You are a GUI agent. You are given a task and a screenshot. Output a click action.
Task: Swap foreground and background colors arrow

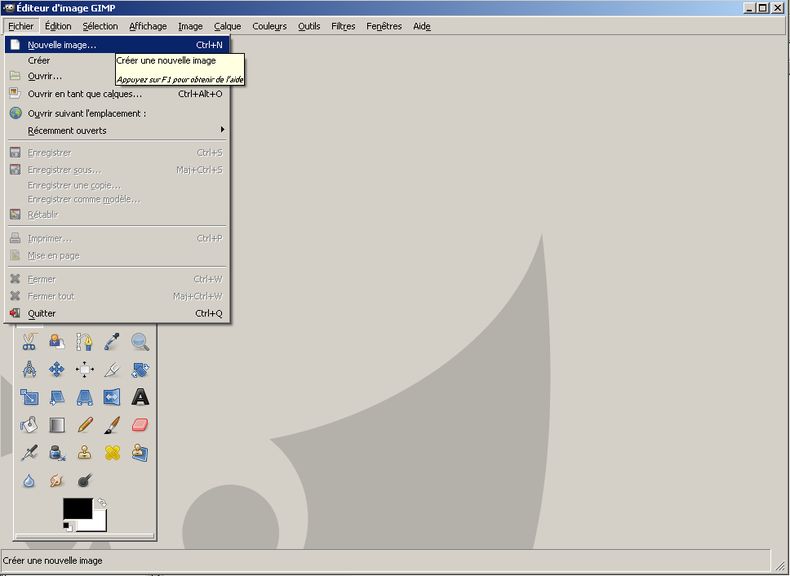click(102, 502)
